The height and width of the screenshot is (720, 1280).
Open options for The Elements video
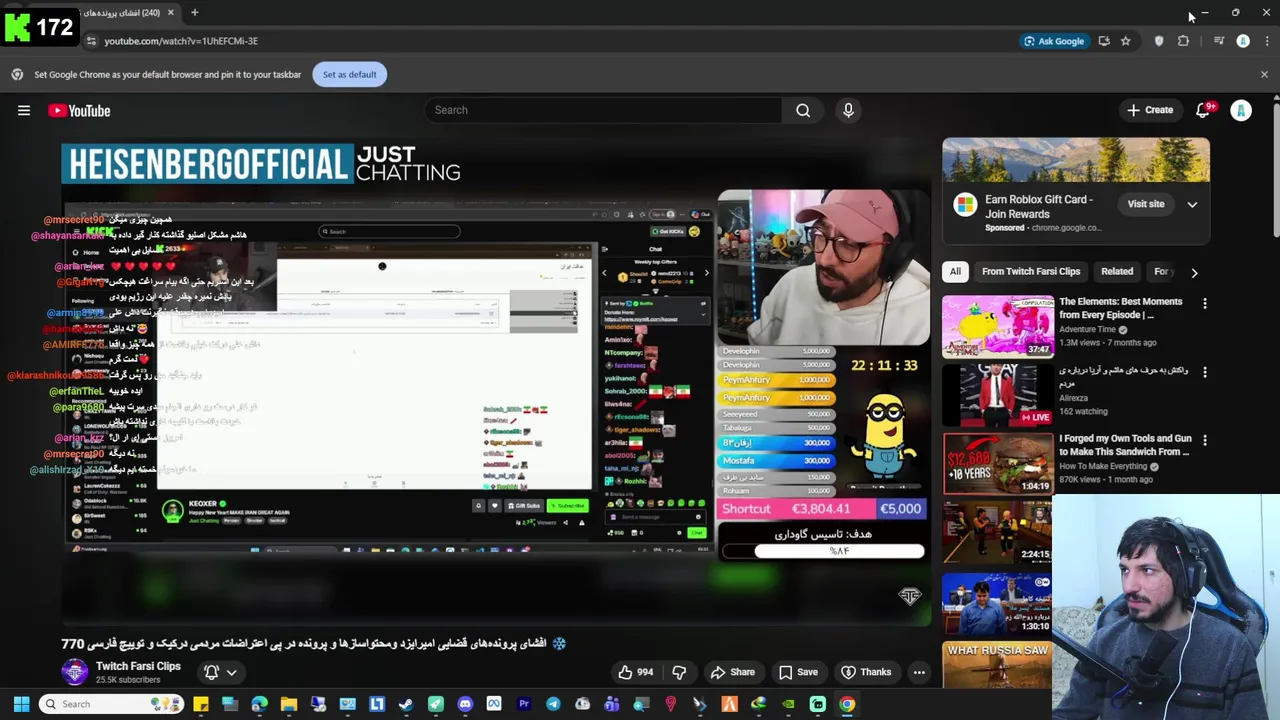tap(1204, 303)
